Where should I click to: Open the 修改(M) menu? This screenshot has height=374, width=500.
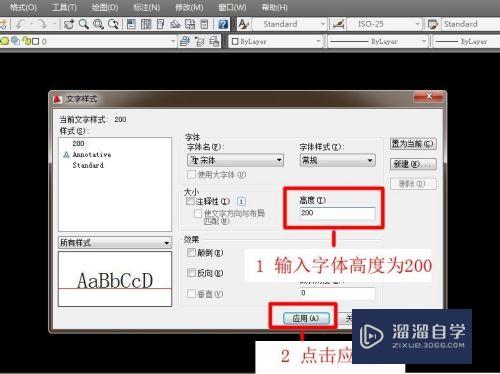tap(189, 7)
